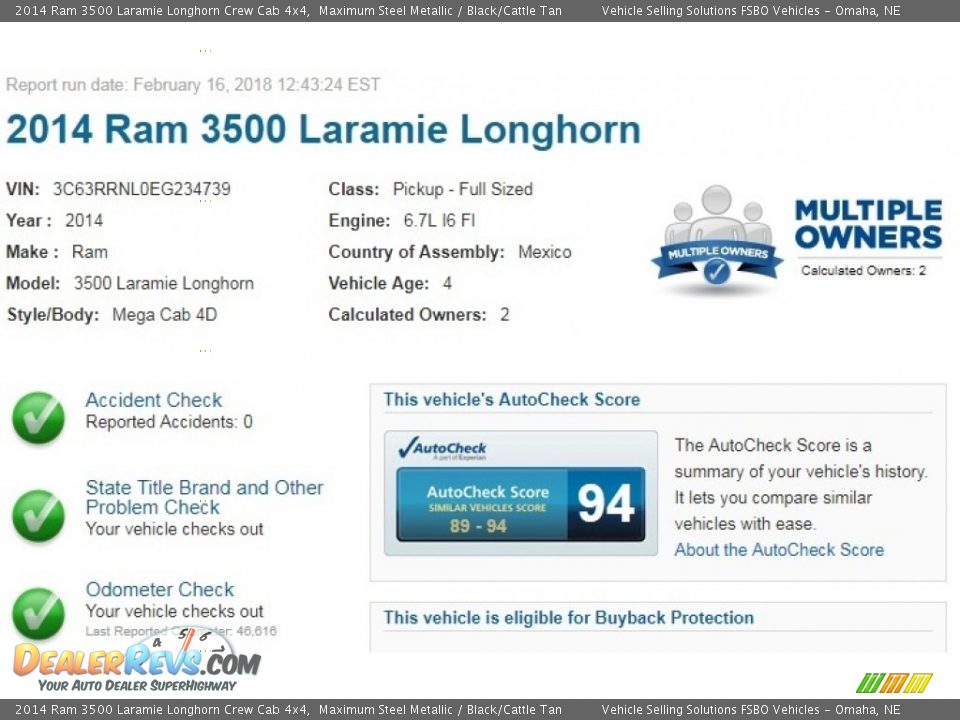The width and height of the screenshot is (960, 720).
Task: Click the green Accident Check checkmark icon
Action: 39,418
